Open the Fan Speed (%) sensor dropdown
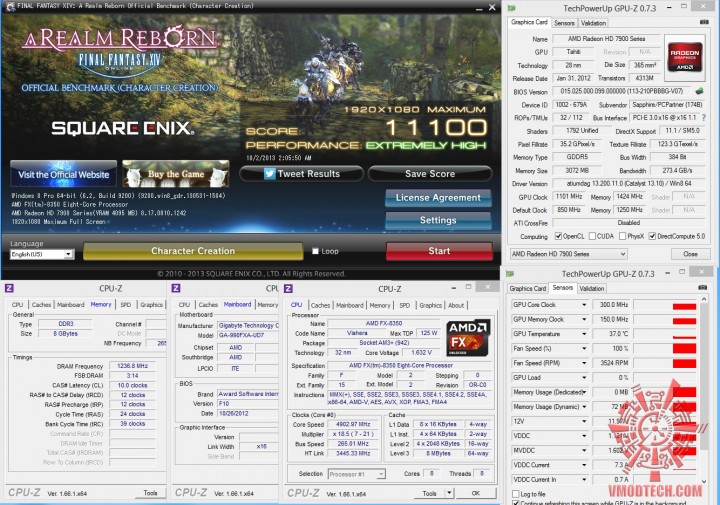 tap(584, 348)
